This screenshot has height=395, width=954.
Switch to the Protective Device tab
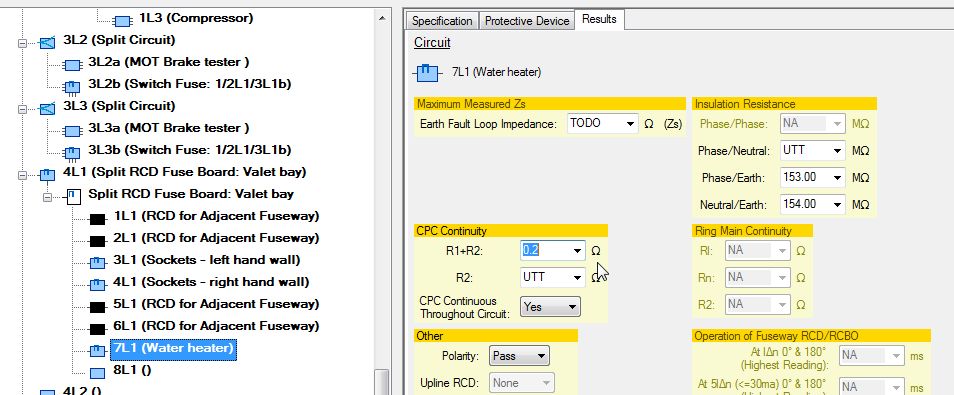527,21
